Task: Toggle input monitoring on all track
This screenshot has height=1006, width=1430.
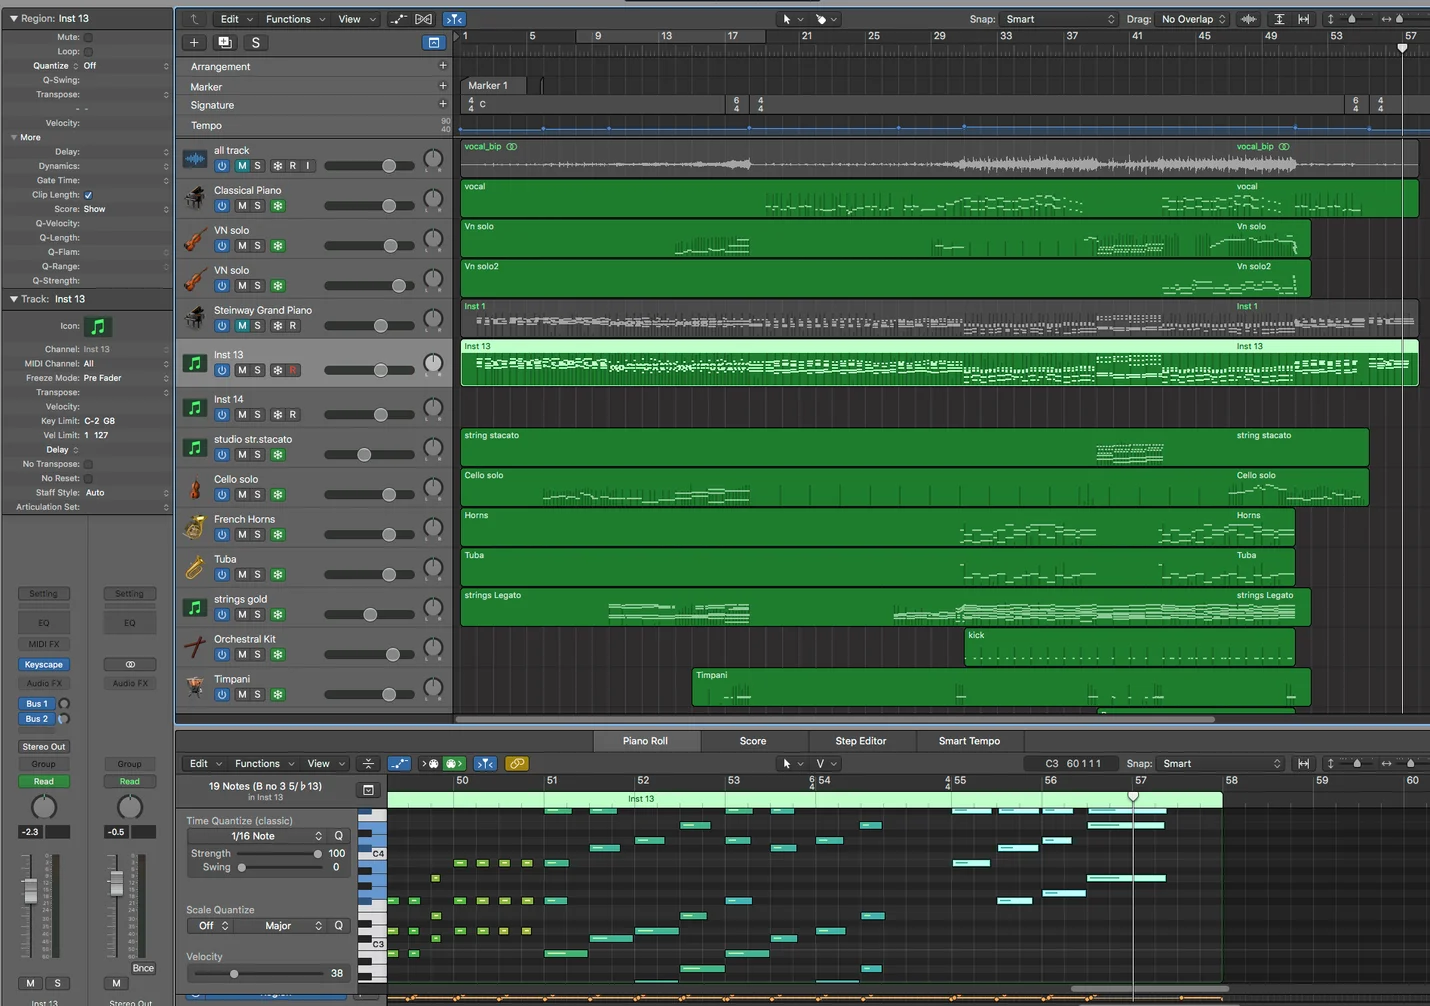Action: pyautogui.click(x=308, y=166)
